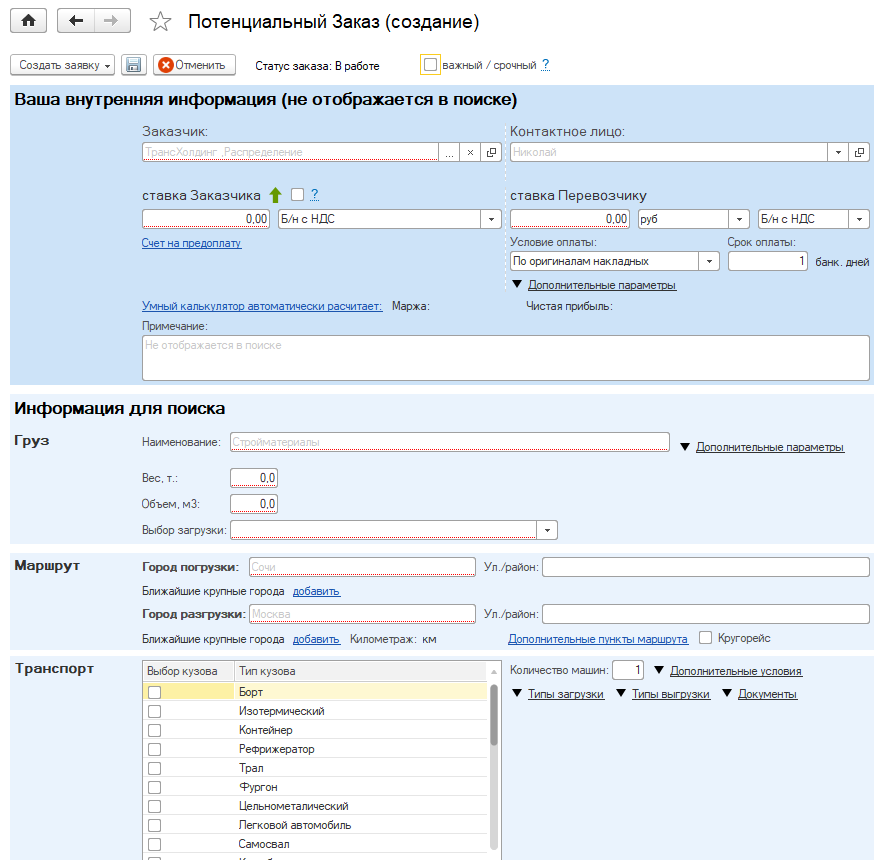Check the Легковой автомобиль body type
Viewport: 879px width, 867px height.
click(154, 826)
